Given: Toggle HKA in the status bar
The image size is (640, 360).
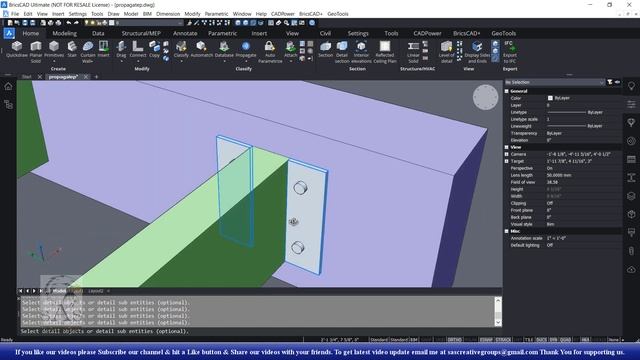Looking at the screenshot, I should click(x=585, y=340).
